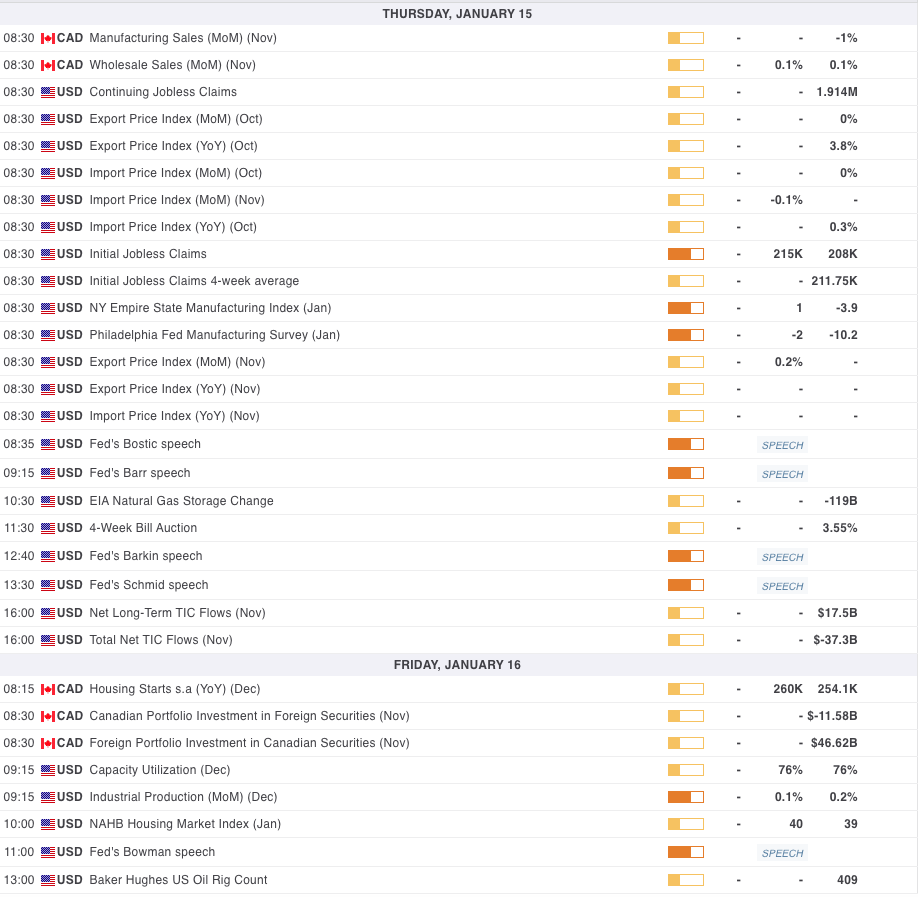Open the SPEECH link for Fed's Barkin
The image size is (923, 897).
click(x=781, y=557)
